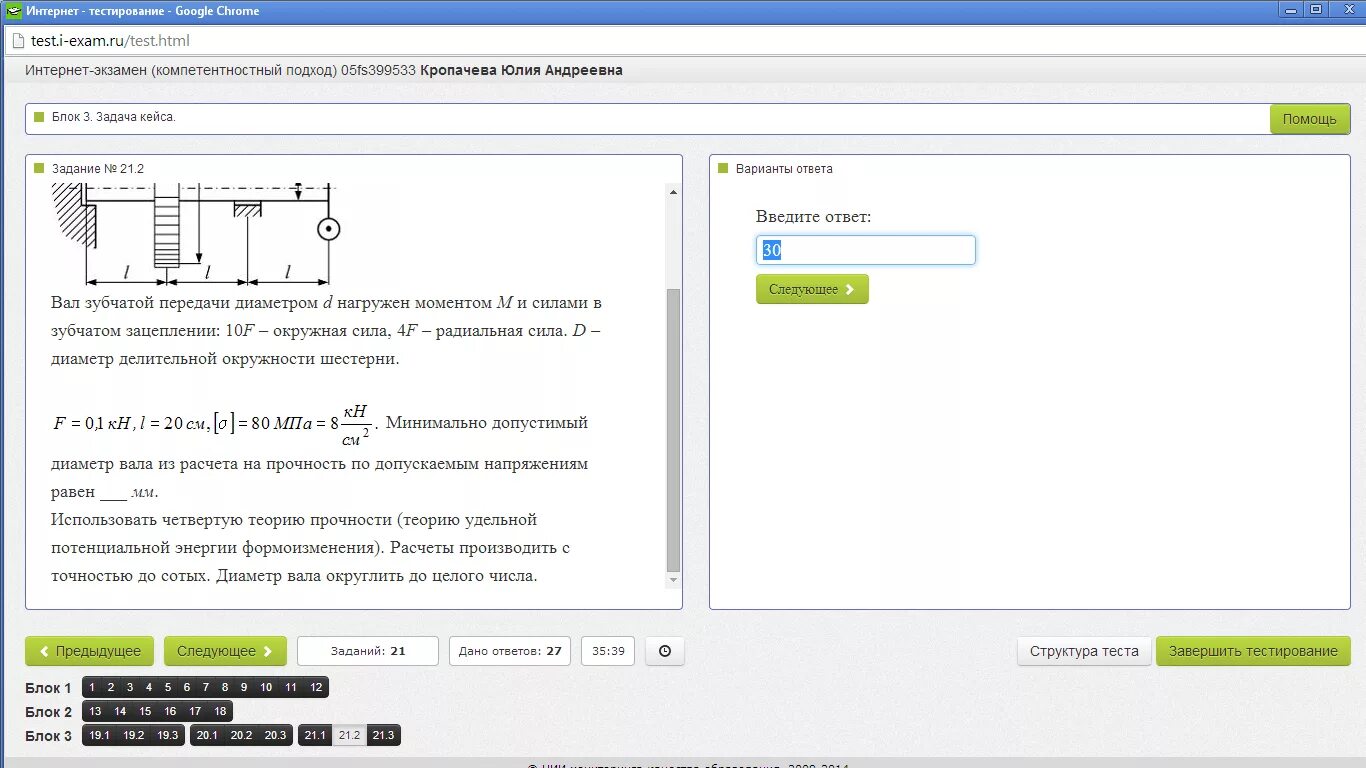Select question 17 in Блок 2
Screen dimensions: 1366x768
coord(195,711)
